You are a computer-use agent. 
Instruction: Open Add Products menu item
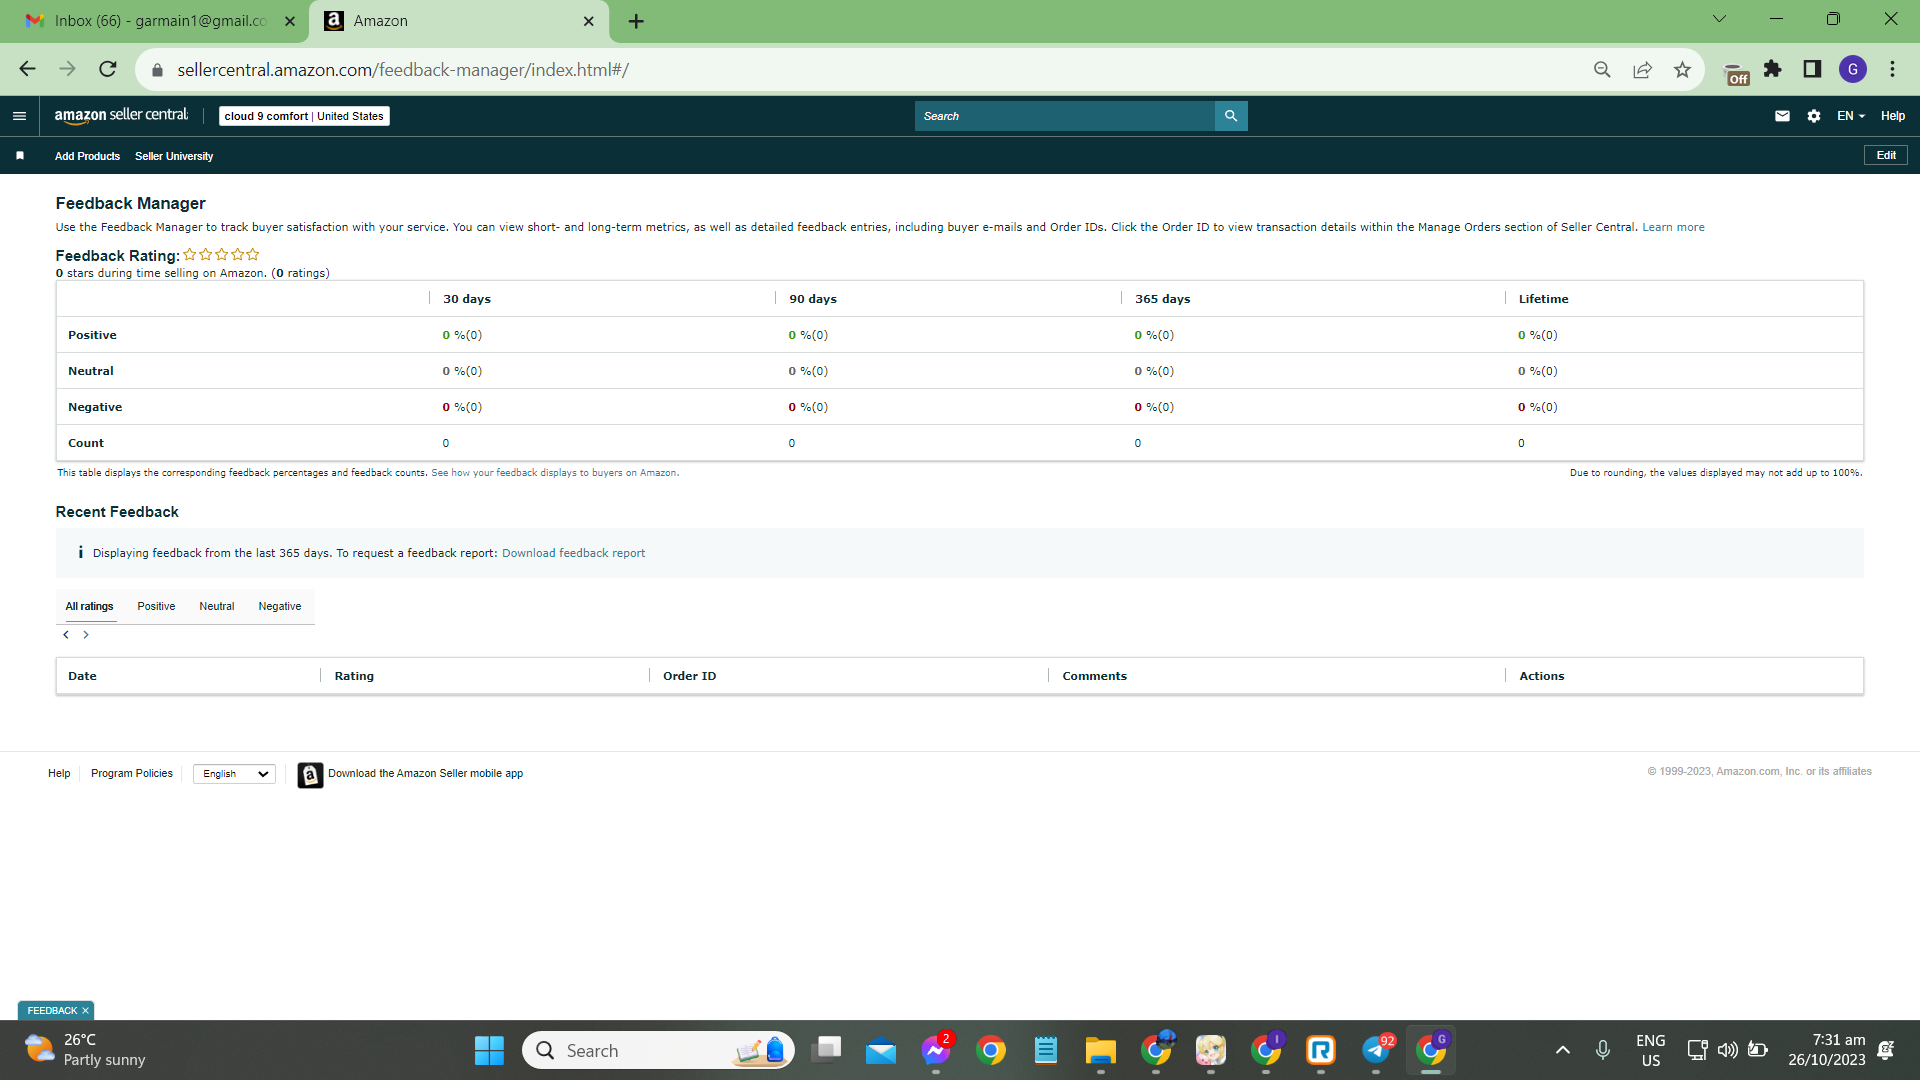click(x=87, y=156)
